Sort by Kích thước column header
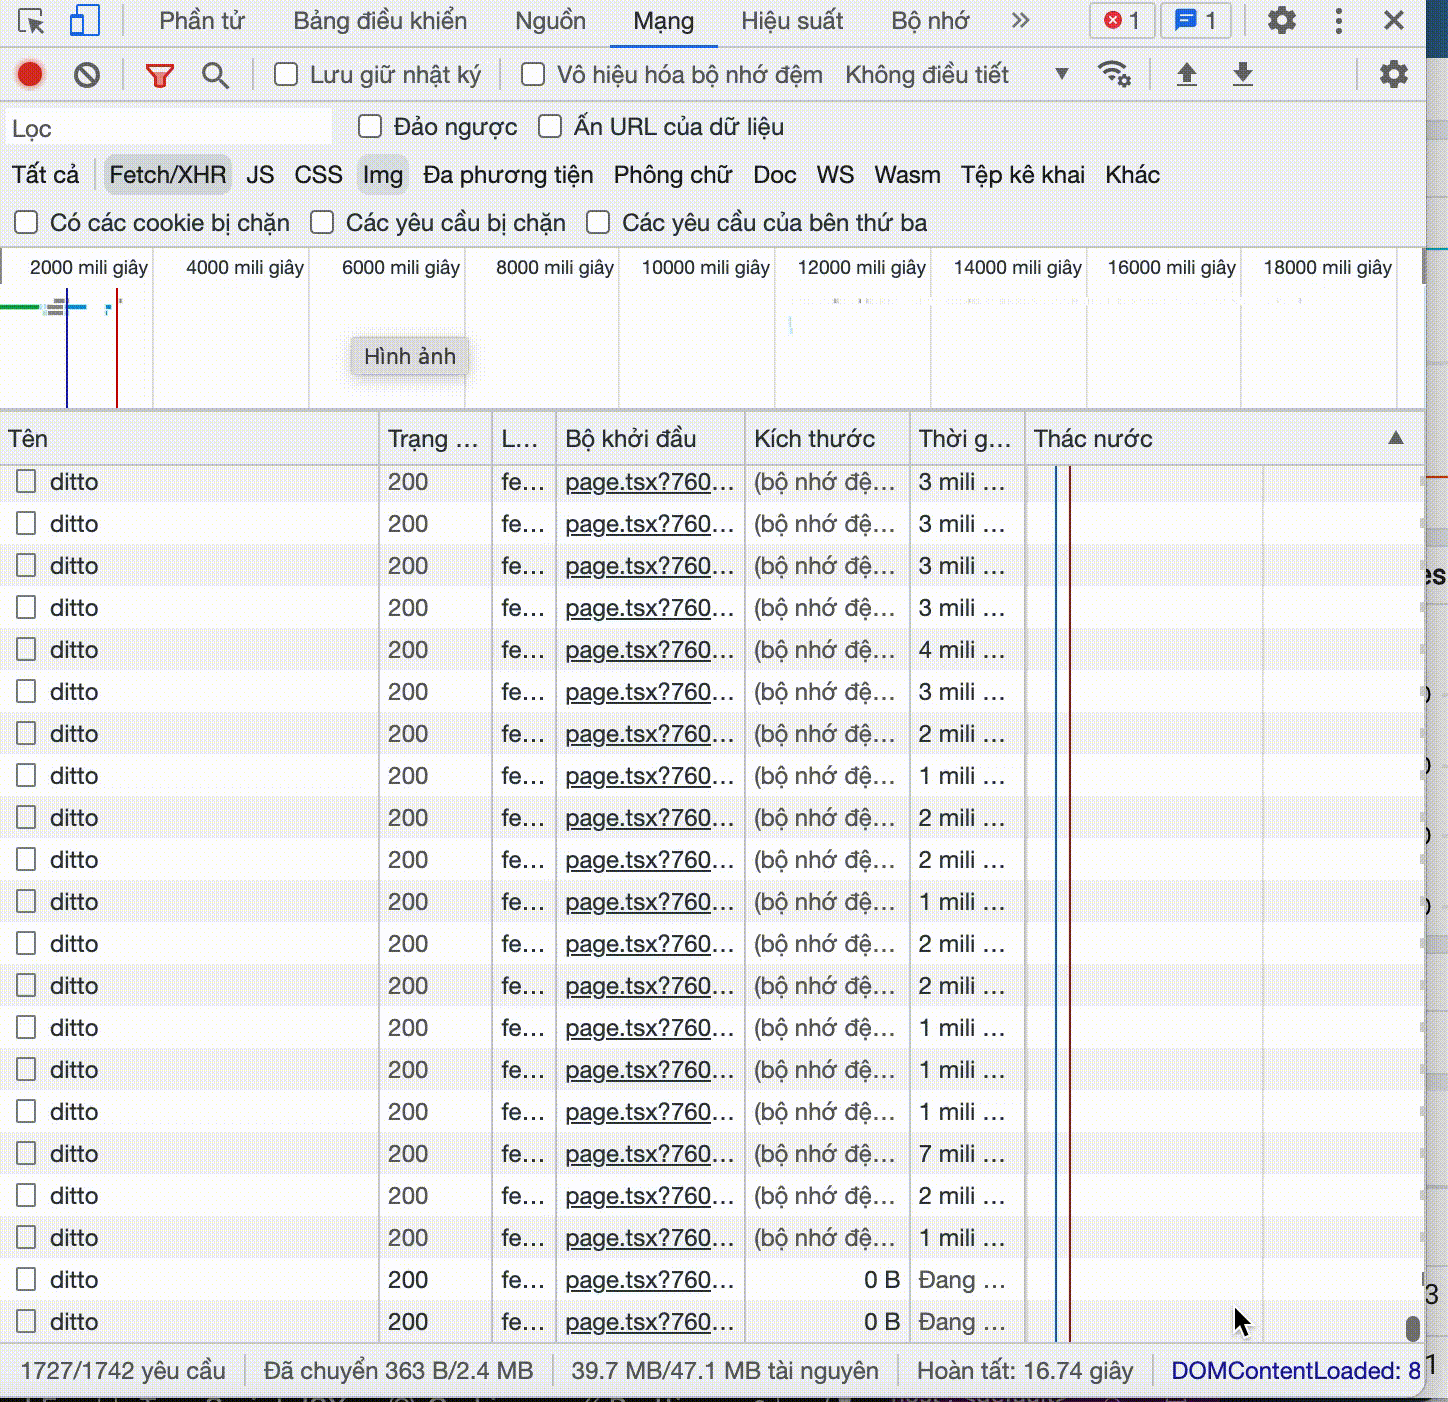The width and height of the screenshot is (1448, 1402). tap(827, 438)
